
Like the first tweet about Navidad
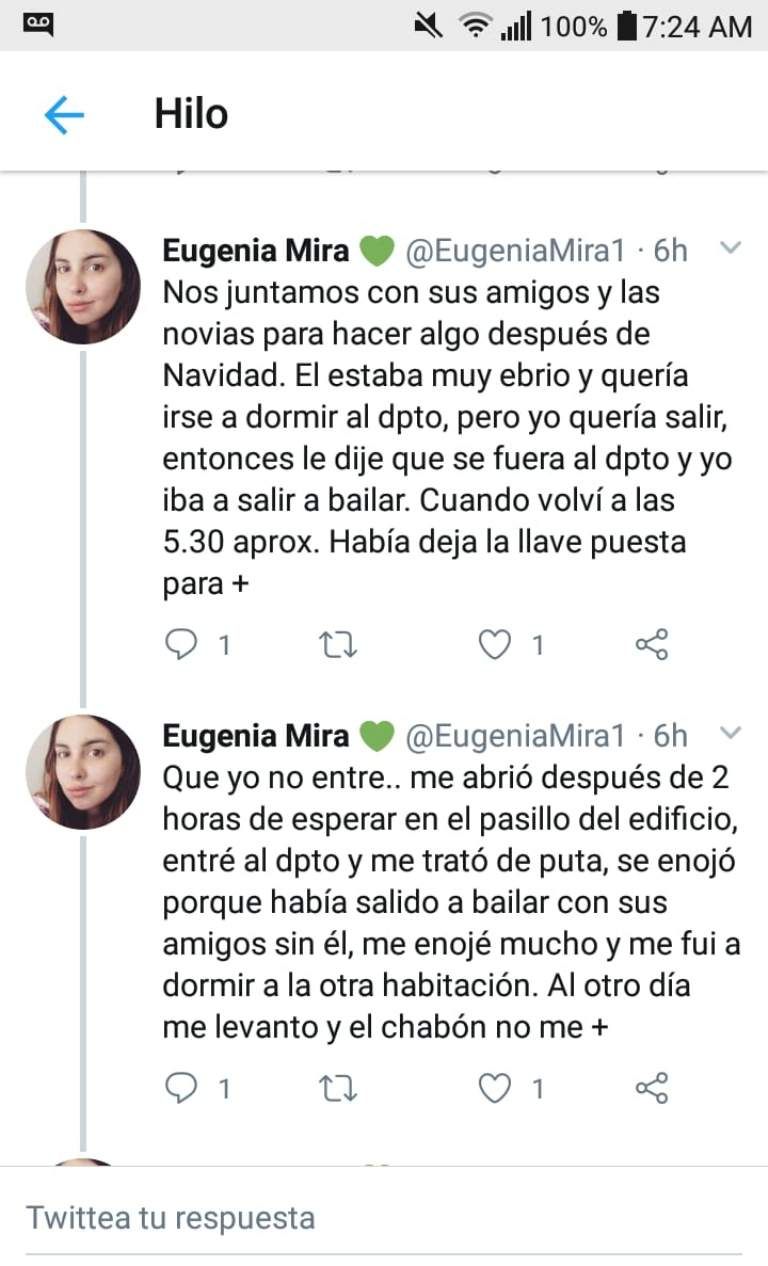point(494,645)
